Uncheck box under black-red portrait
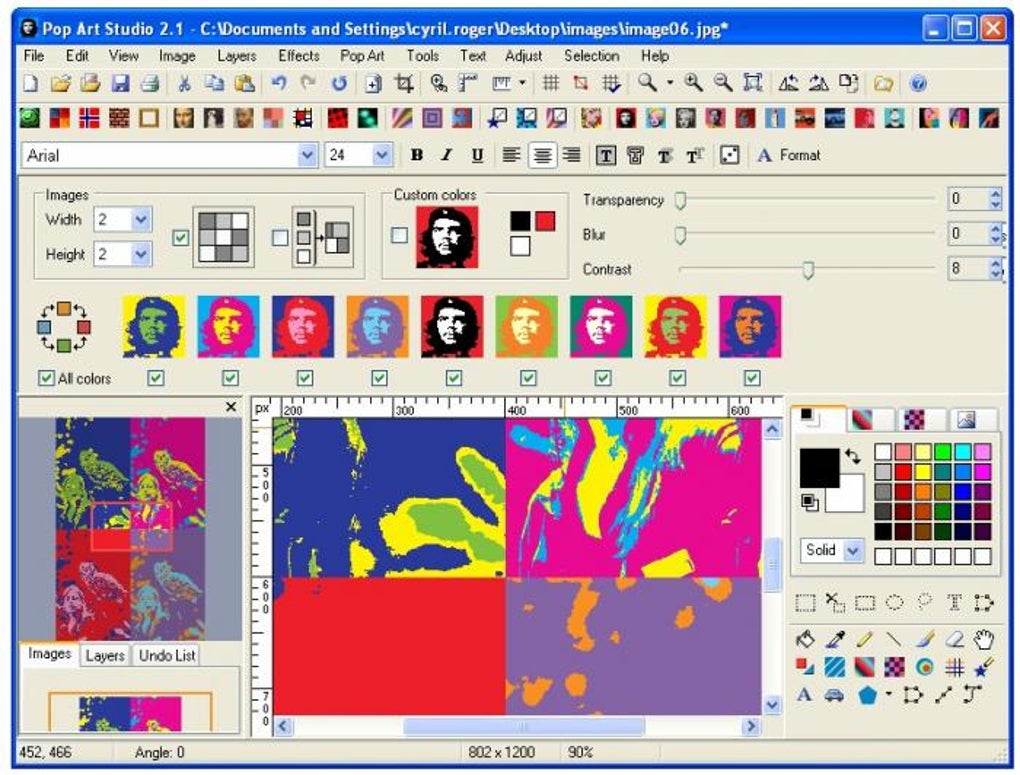The height and width of the screenshot is (775, 1020). 453,378
